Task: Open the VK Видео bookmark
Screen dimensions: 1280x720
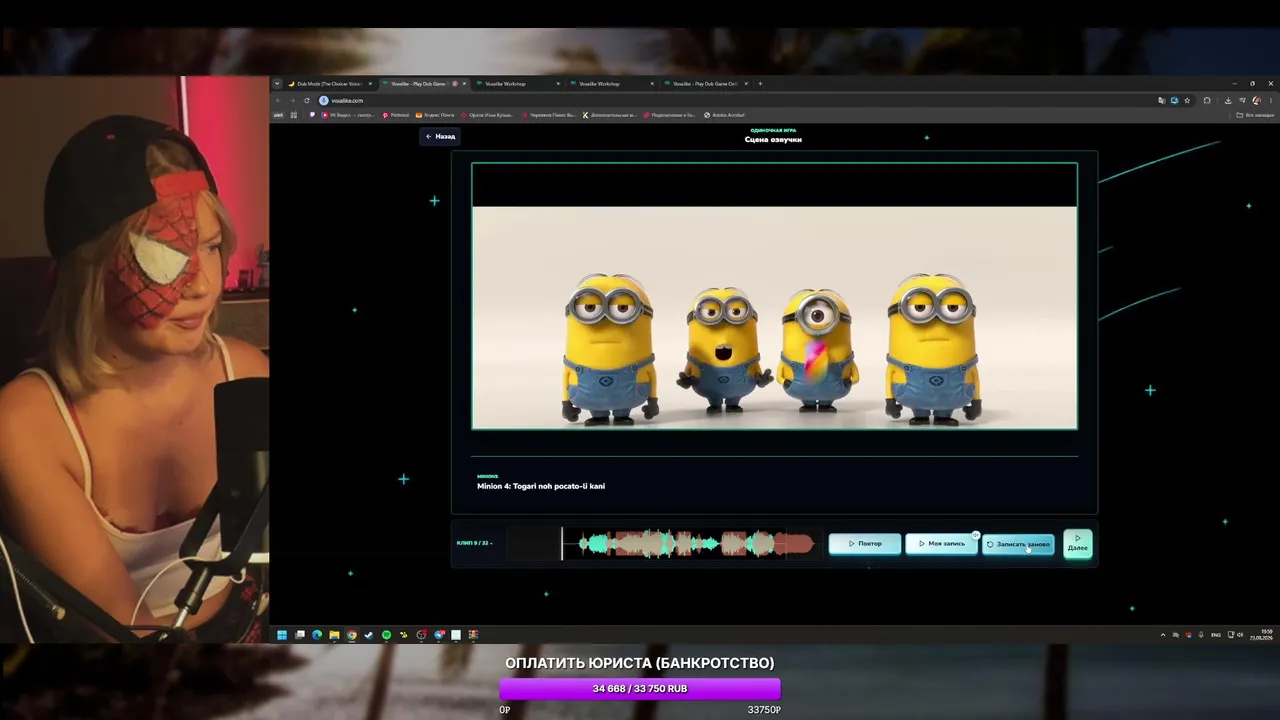Action: pyautogui.click(x=348, y=115)
